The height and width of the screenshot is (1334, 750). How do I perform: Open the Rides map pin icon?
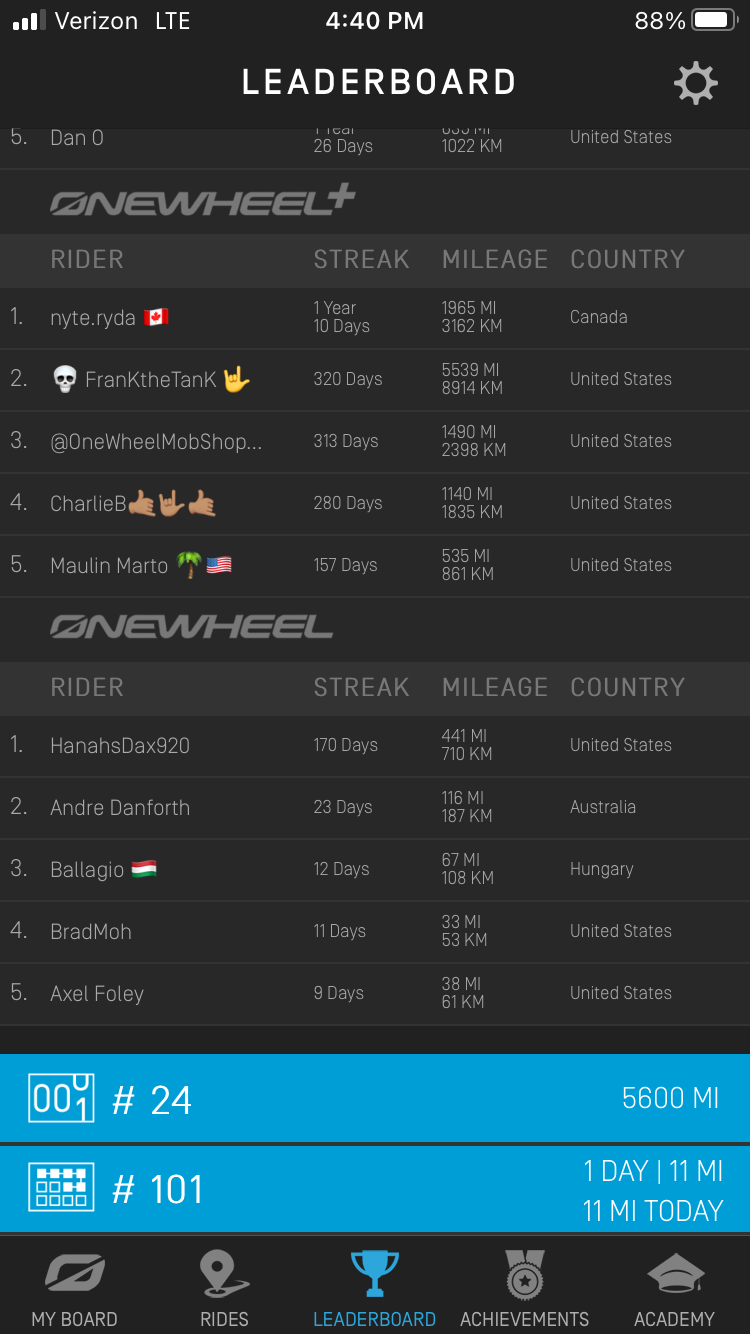224,1275
